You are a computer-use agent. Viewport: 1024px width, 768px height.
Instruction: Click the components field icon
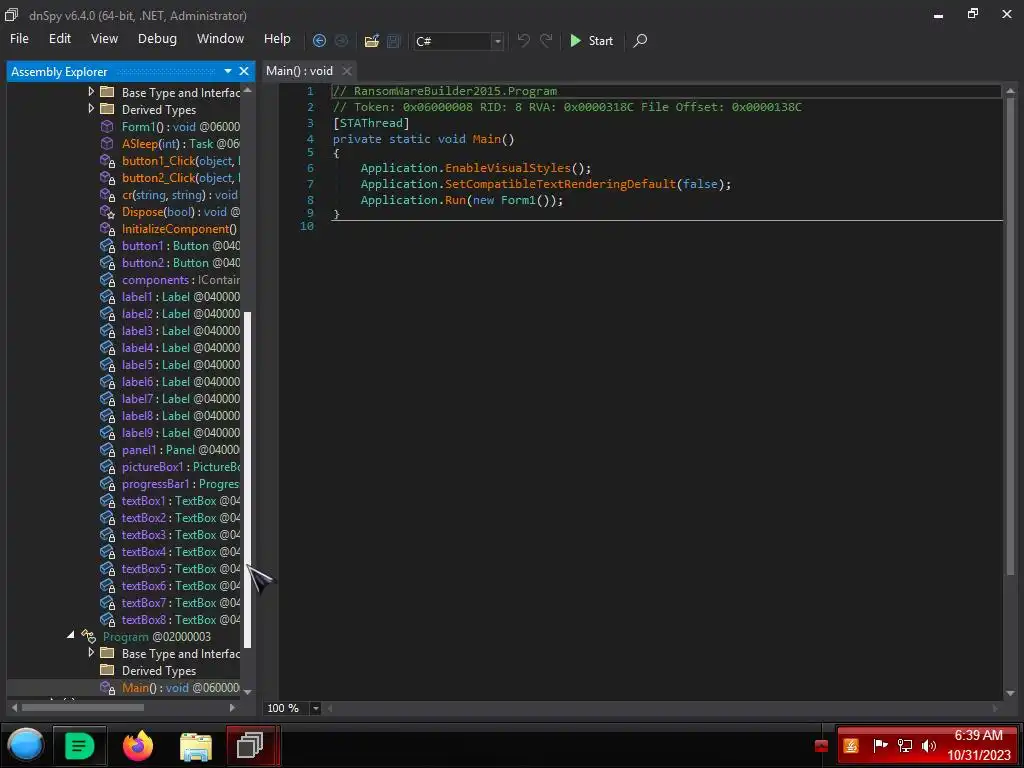(x=107, y=280)
